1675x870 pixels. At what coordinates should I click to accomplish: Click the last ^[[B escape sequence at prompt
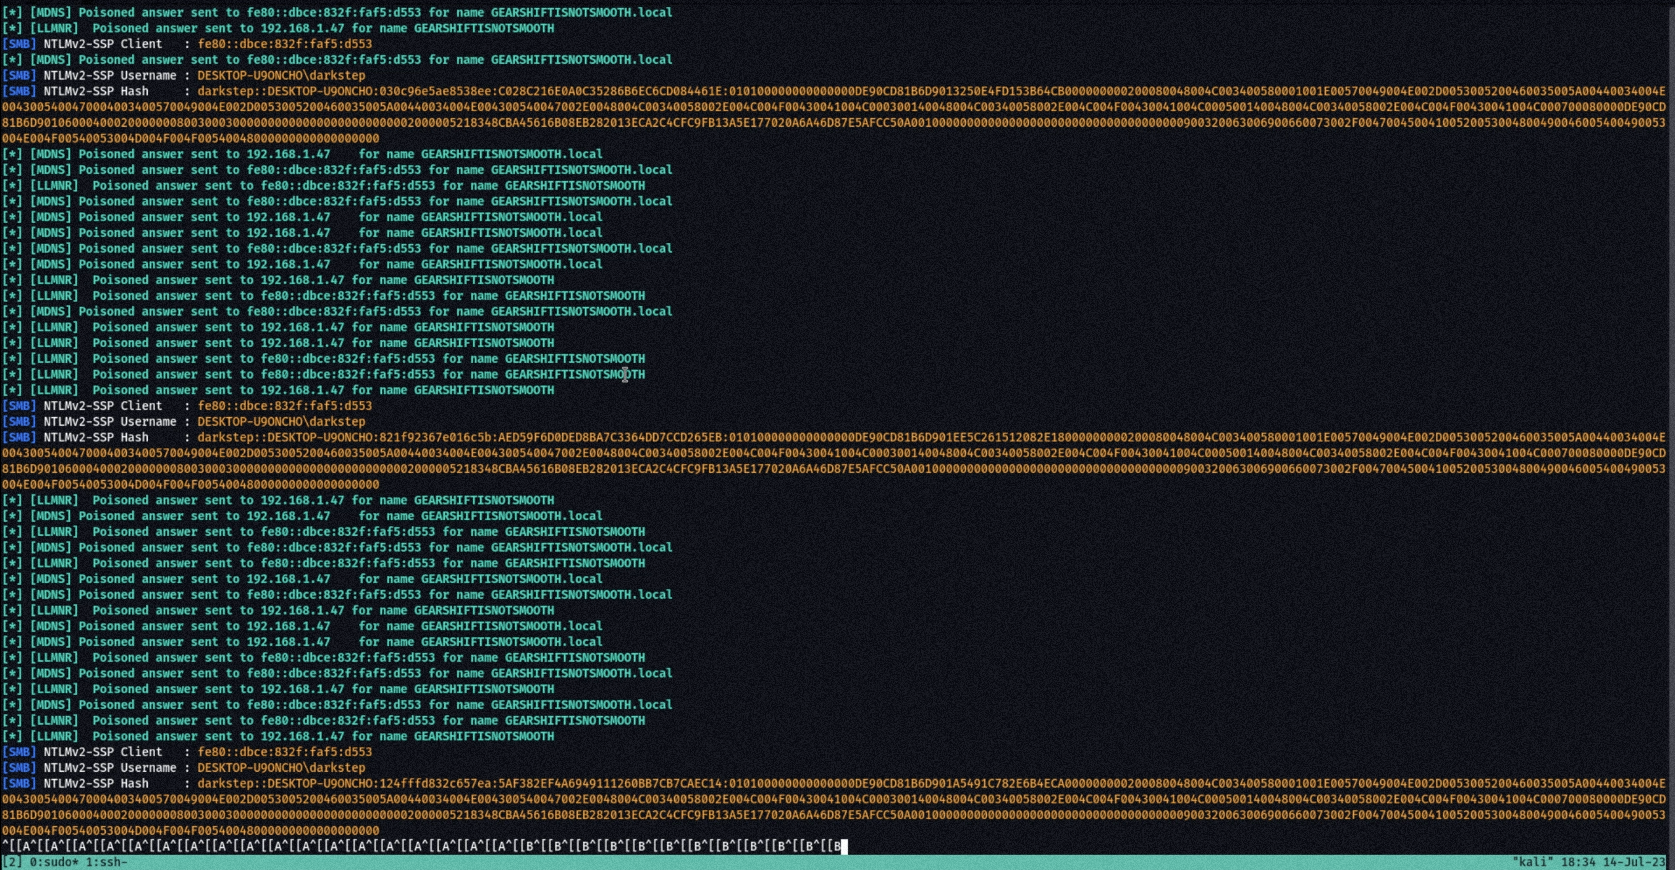coord(827,846)
